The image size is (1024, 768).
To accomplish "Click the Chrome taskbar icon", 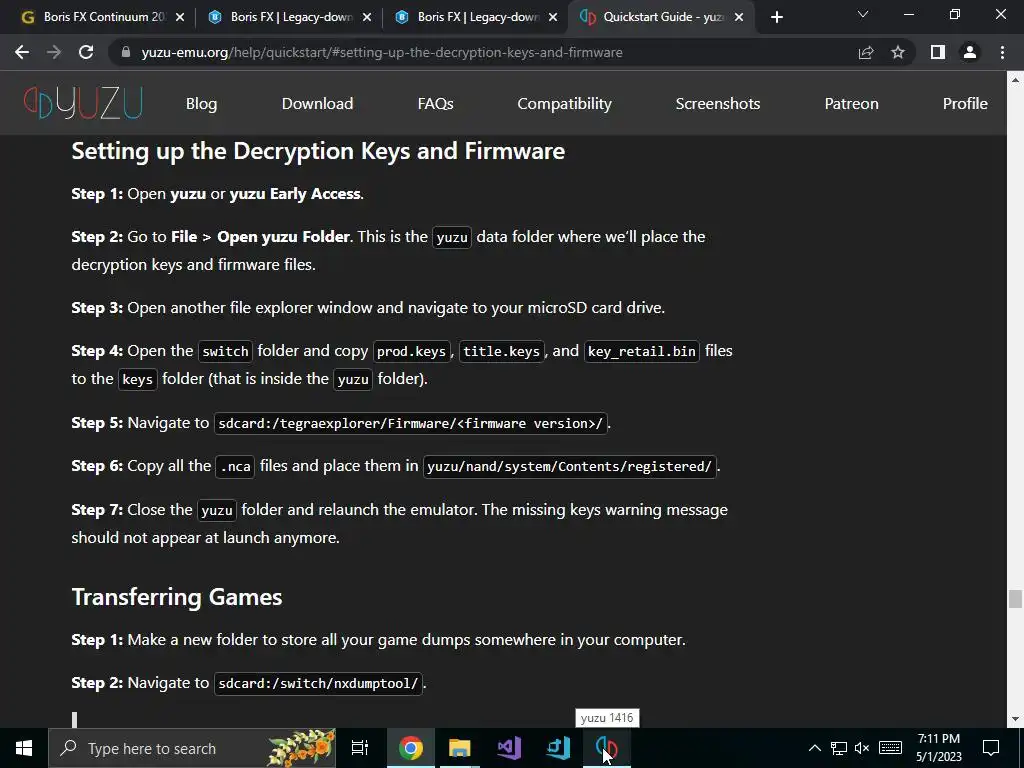I will coord(411,748).
